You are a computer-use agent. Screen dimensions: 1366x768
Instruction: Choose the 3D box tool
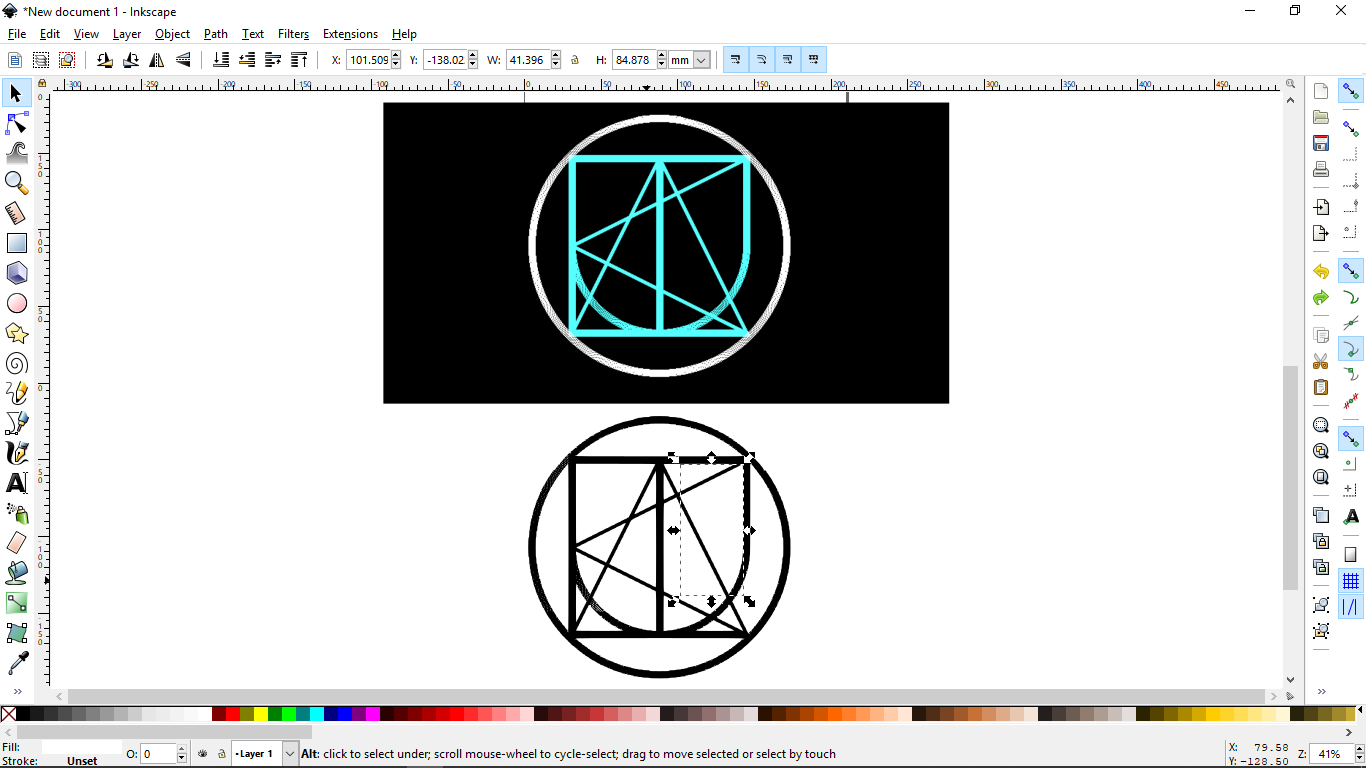click(17, 273)
